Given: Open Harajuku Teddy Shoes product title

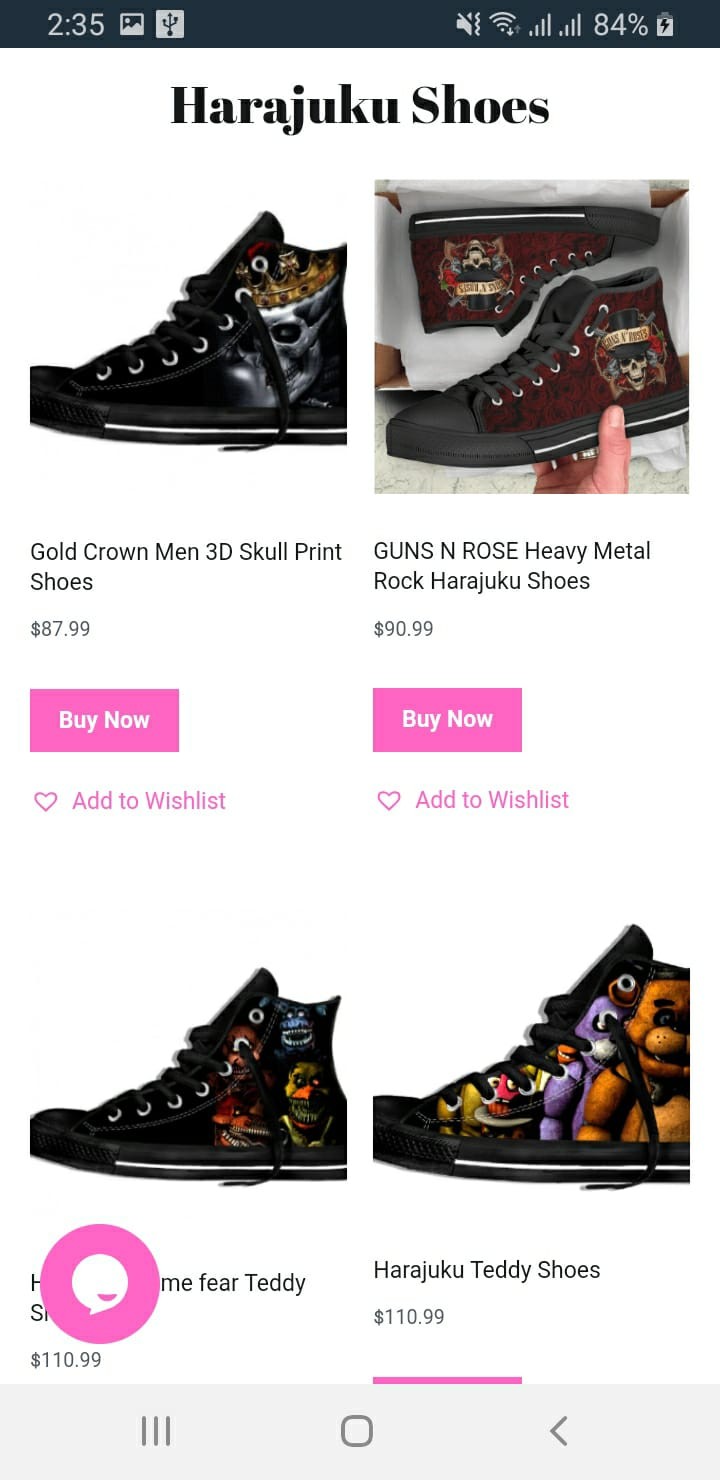Looking at the screenshot, I should pyautogui.click(x=487, y=1270).
